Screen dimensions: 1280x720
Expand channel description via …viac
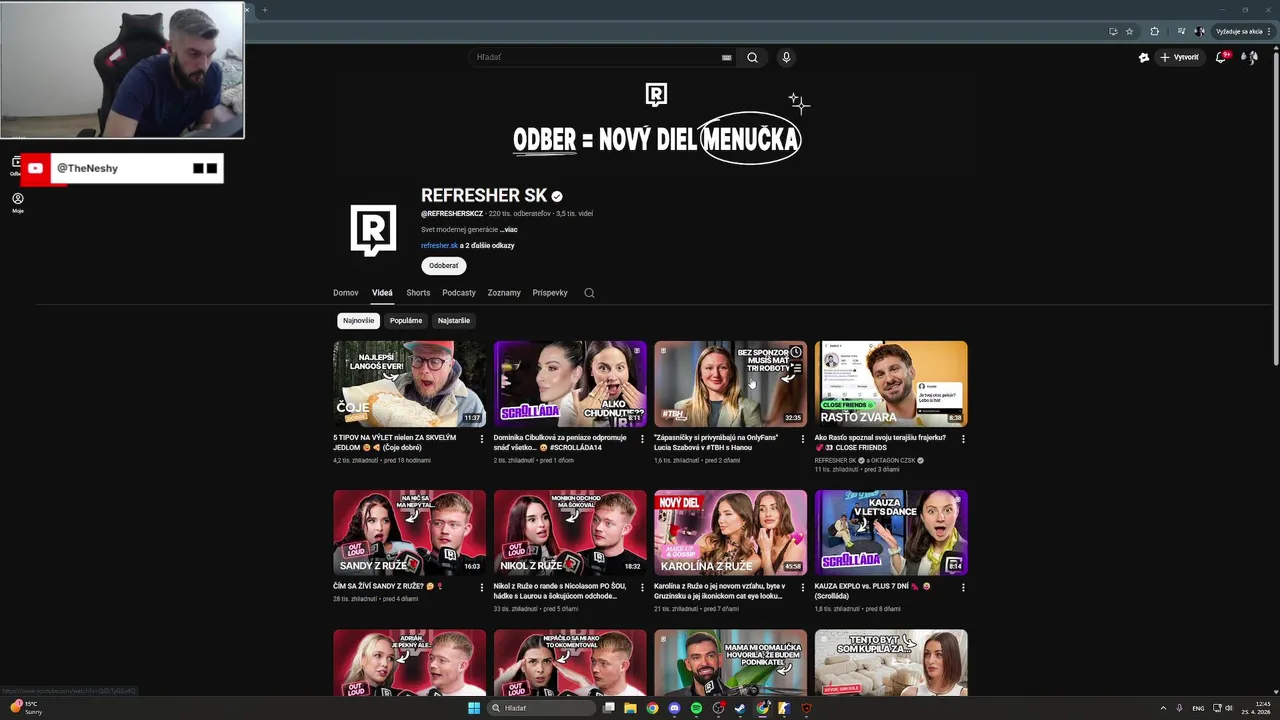(x=508, y=230)
